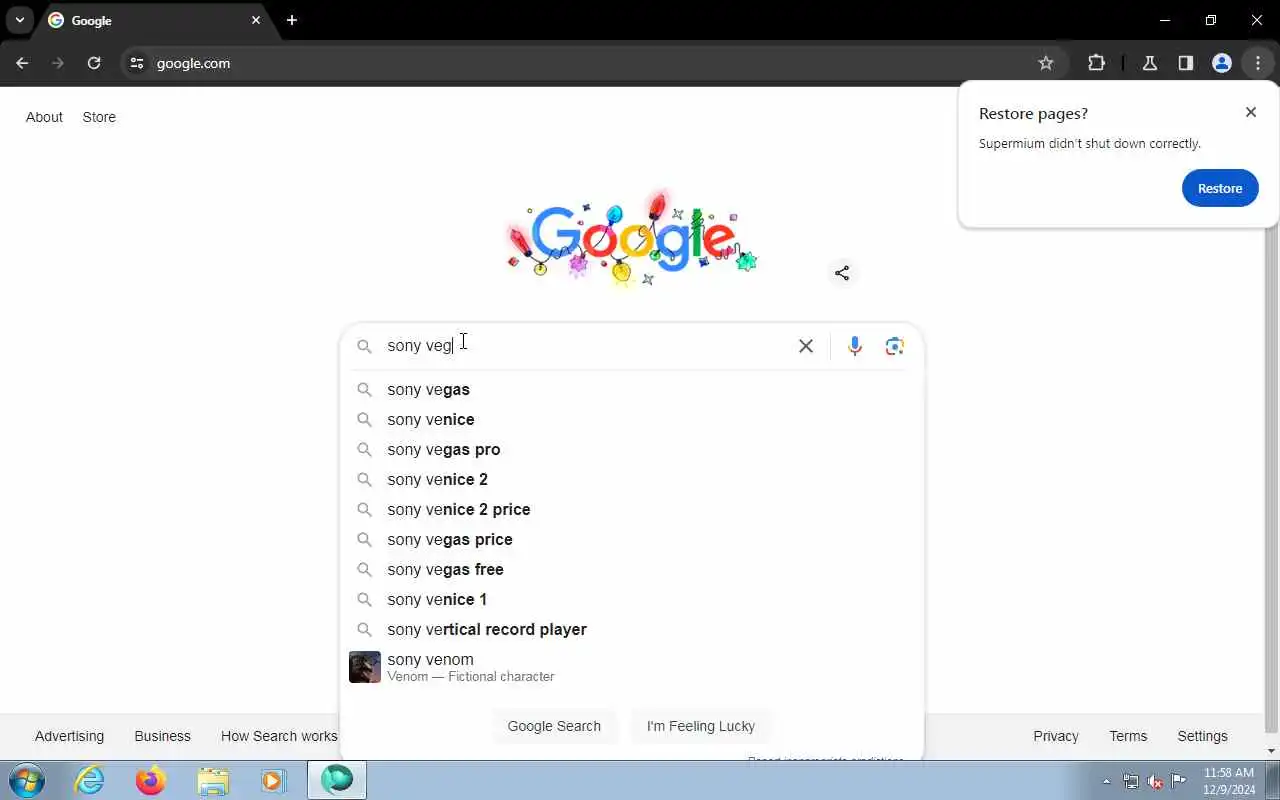
Task: Open Windows Media Player from taskbar
Action: [274, 780]
